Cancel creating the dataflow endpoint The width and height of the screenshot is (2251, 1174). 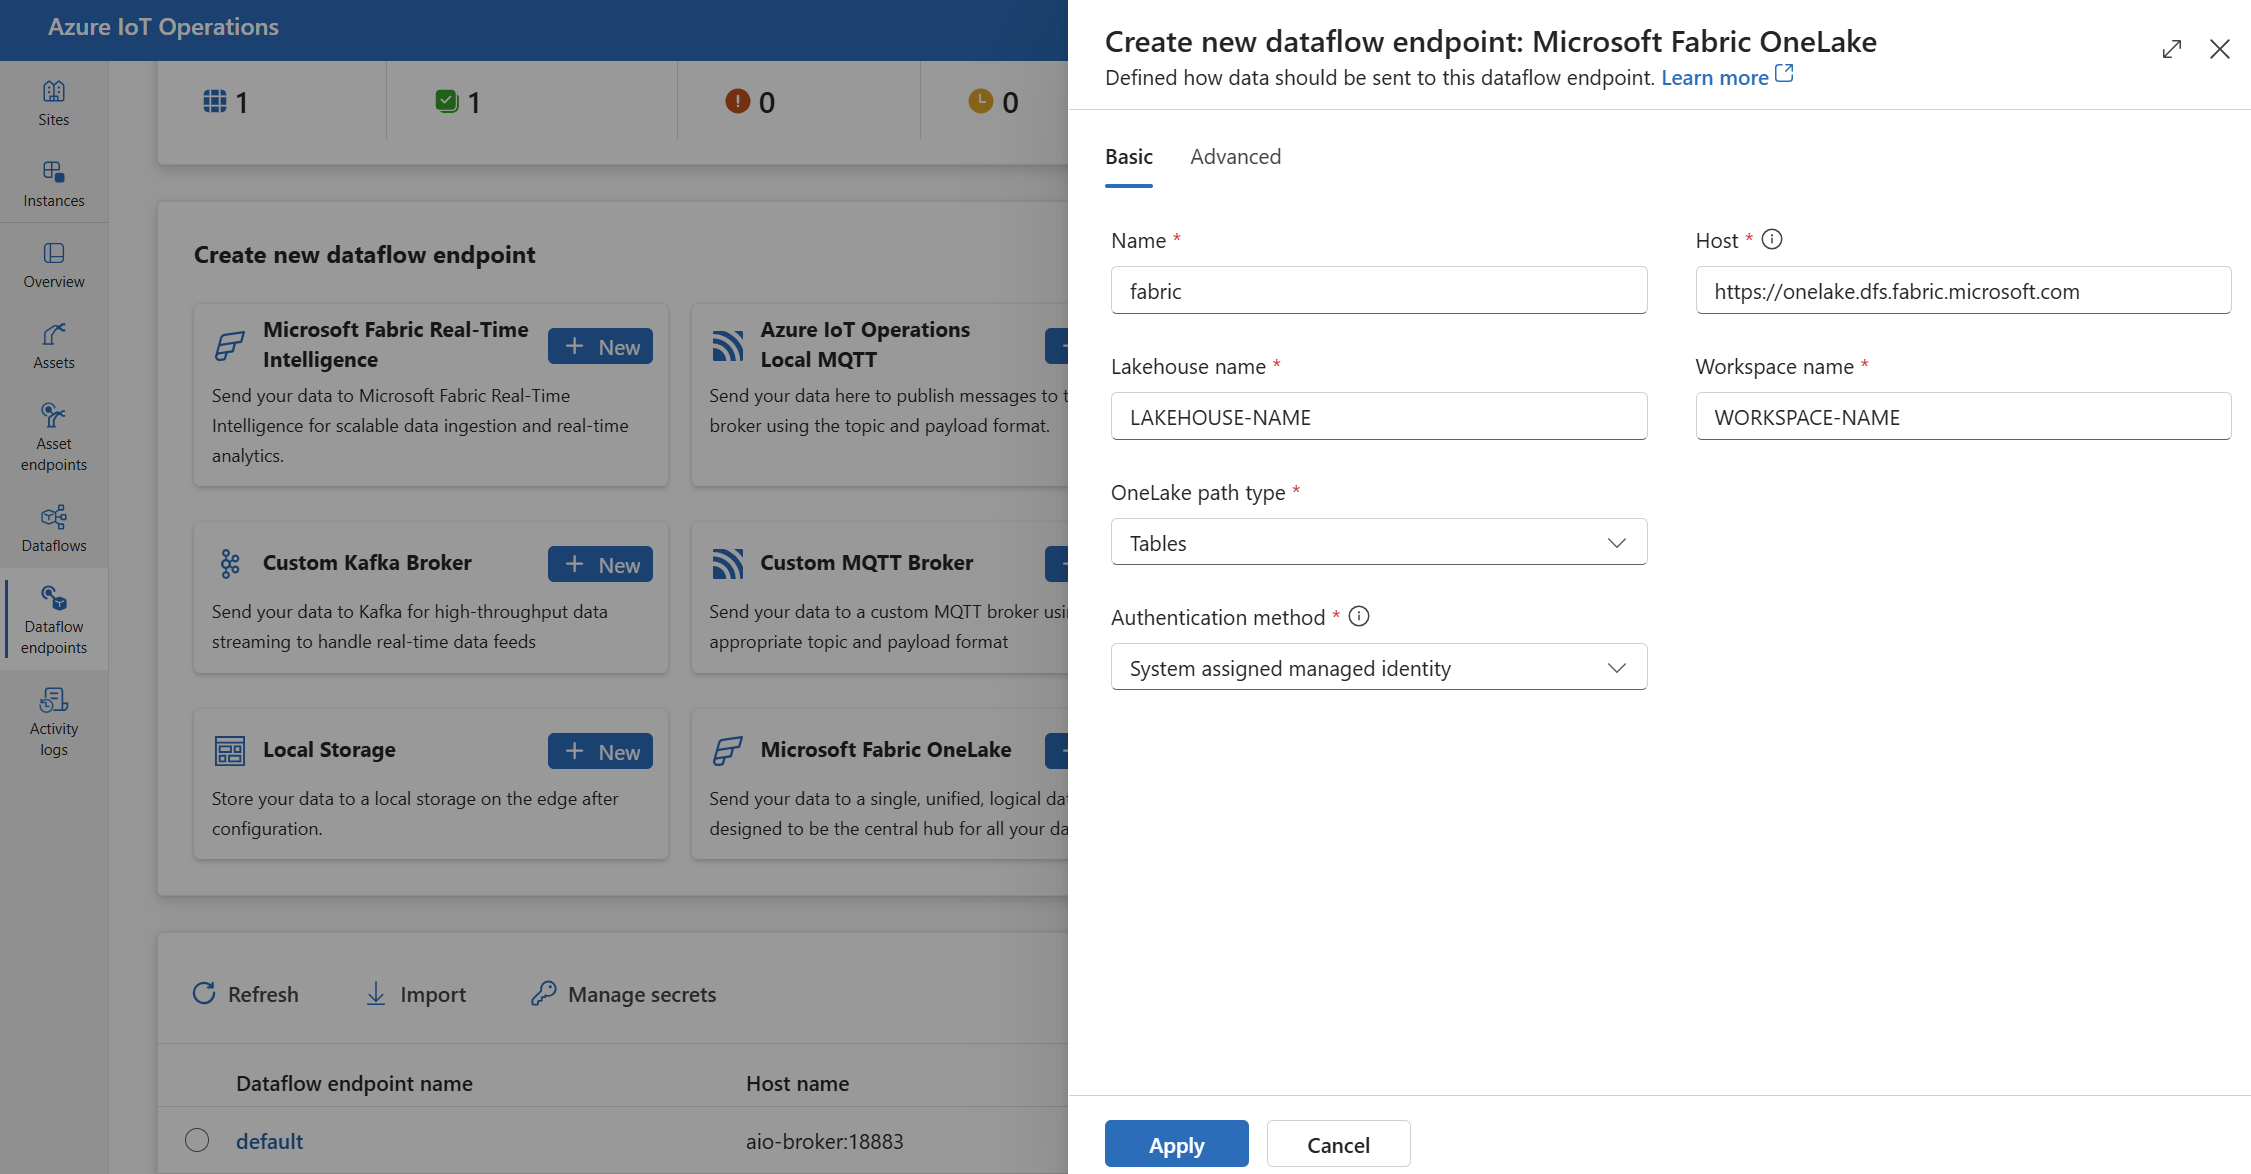pos(1337,1144)
